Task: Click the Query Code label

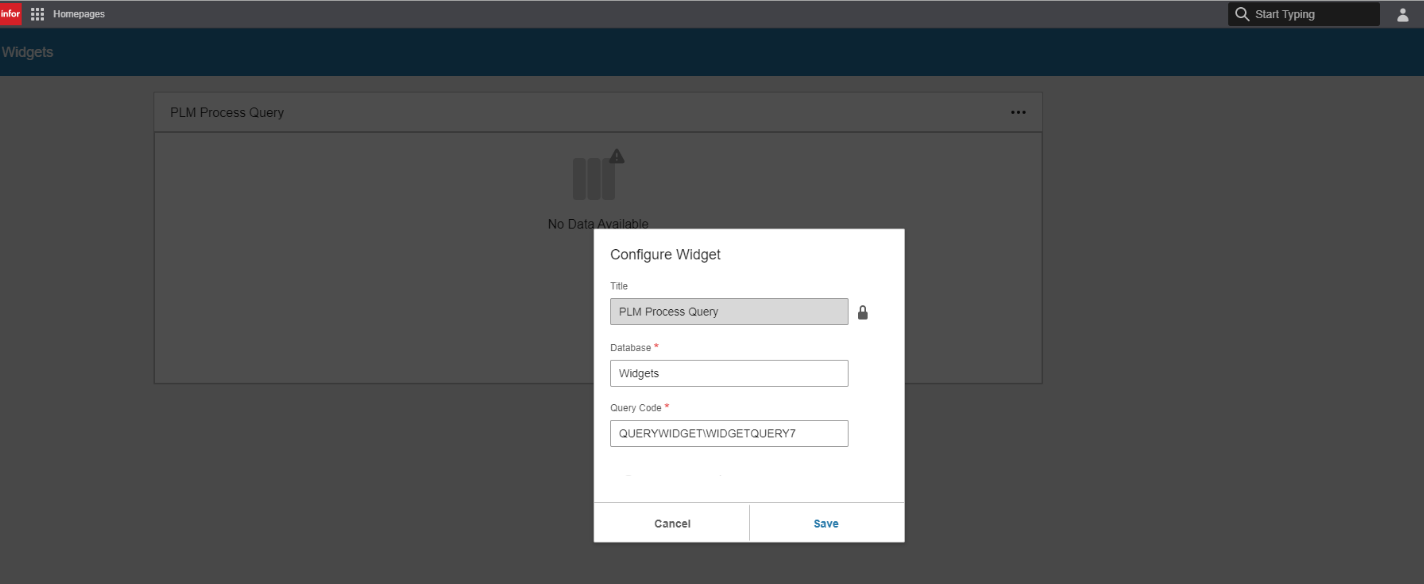Action: pyautogui.click(x=636, y=408)
